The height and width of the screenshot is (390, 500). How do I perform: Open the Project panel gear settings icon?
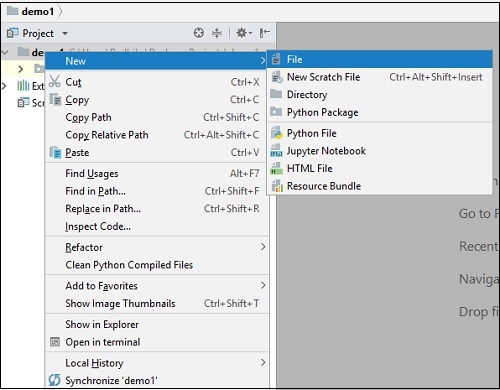(244, 33)
